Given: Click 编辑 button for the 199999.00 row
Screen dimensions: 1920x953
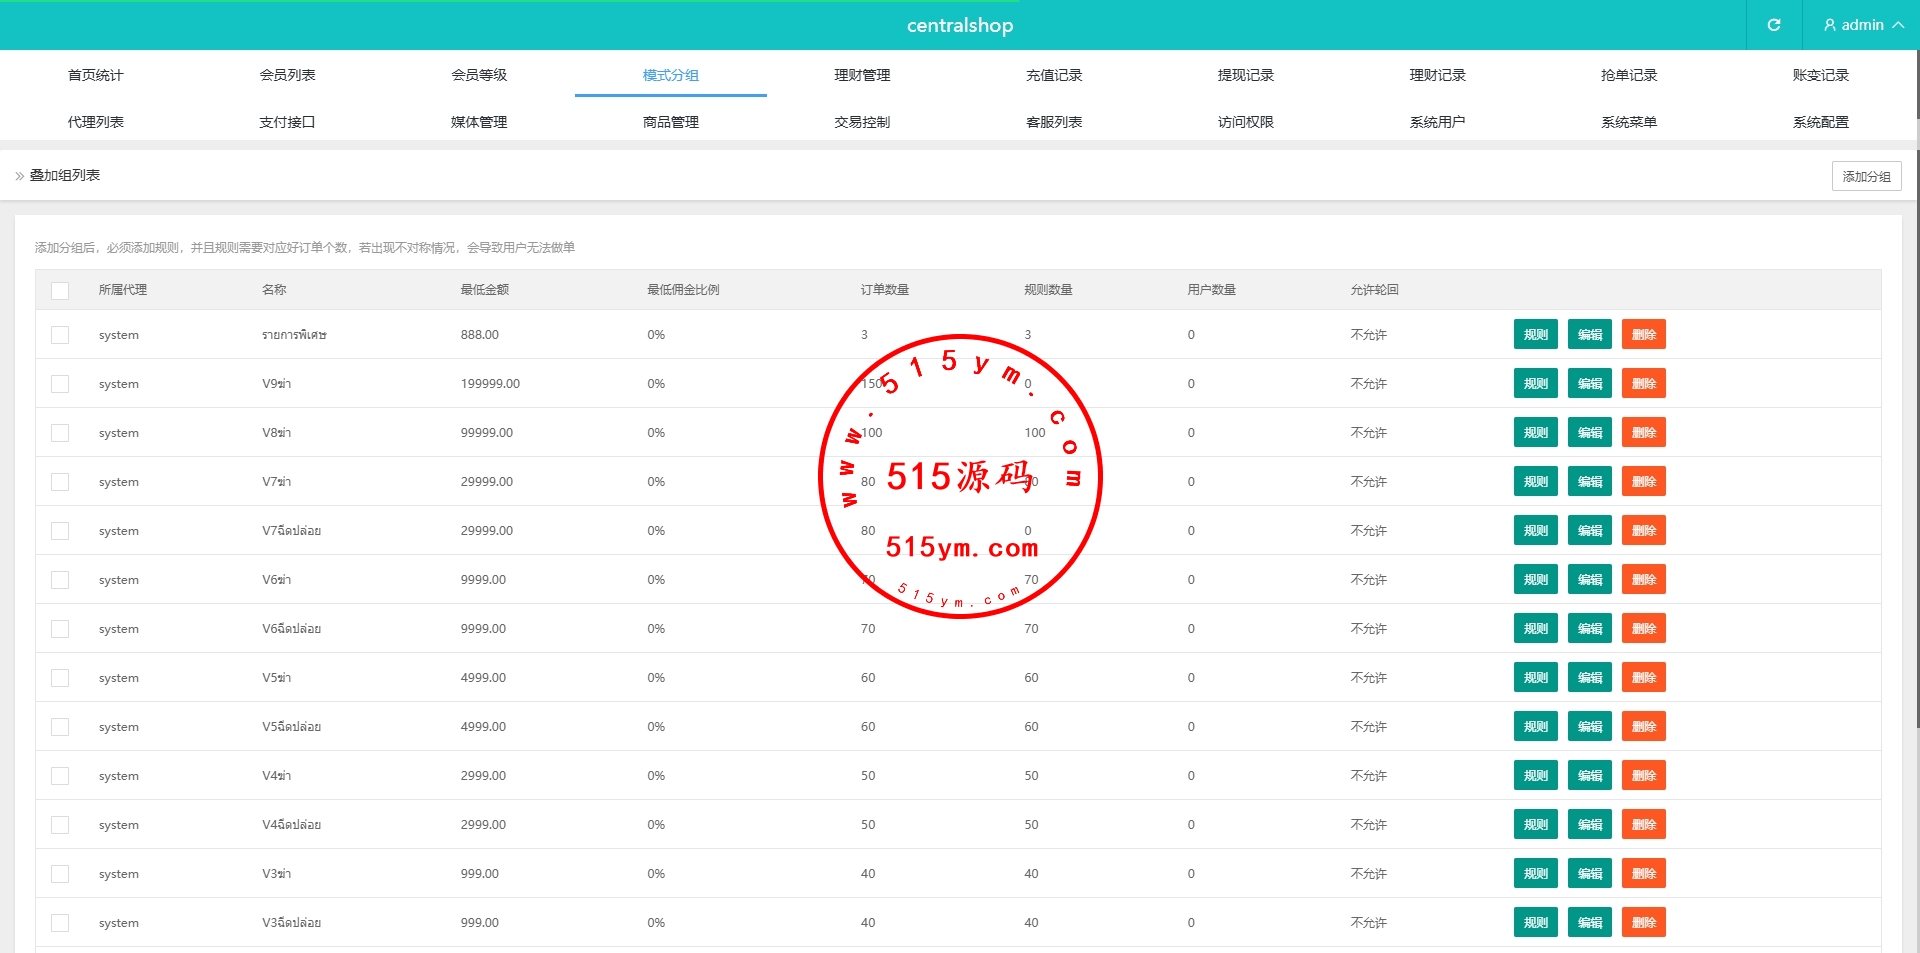Looking at the screenshot, I should (1589, 384).
